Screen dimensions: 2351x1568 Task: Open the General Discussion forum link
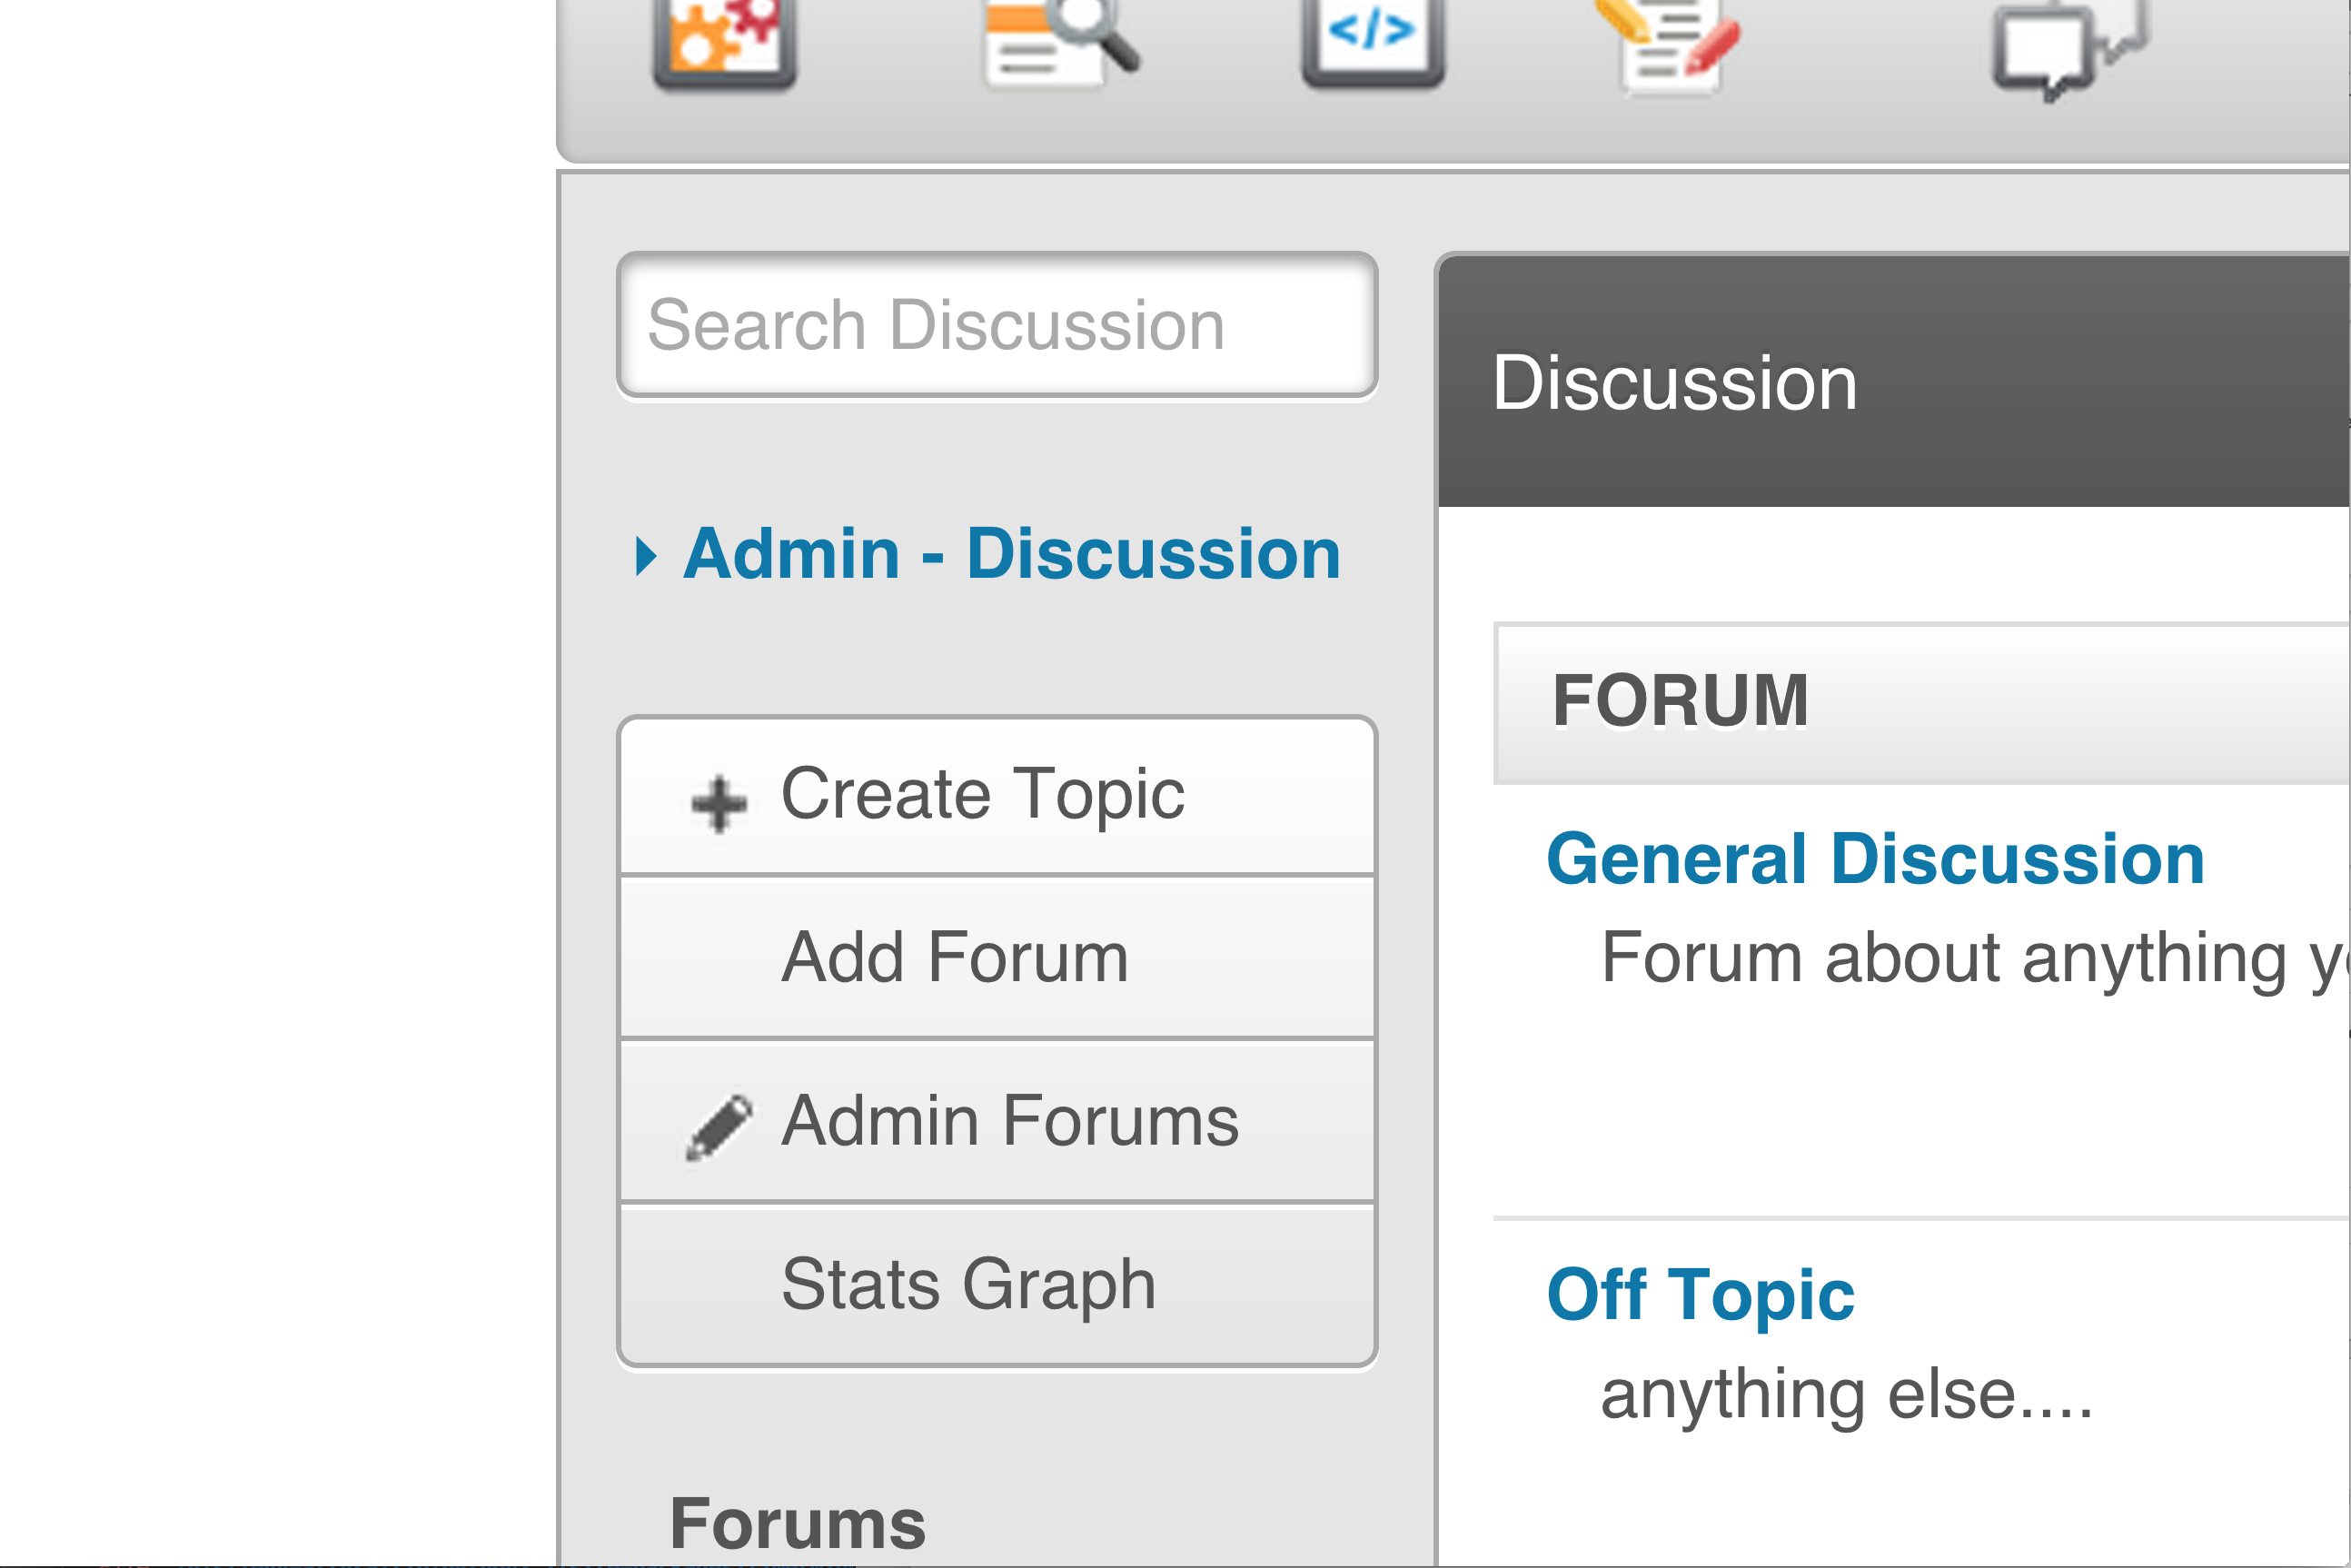click(x=1875, y=859)
